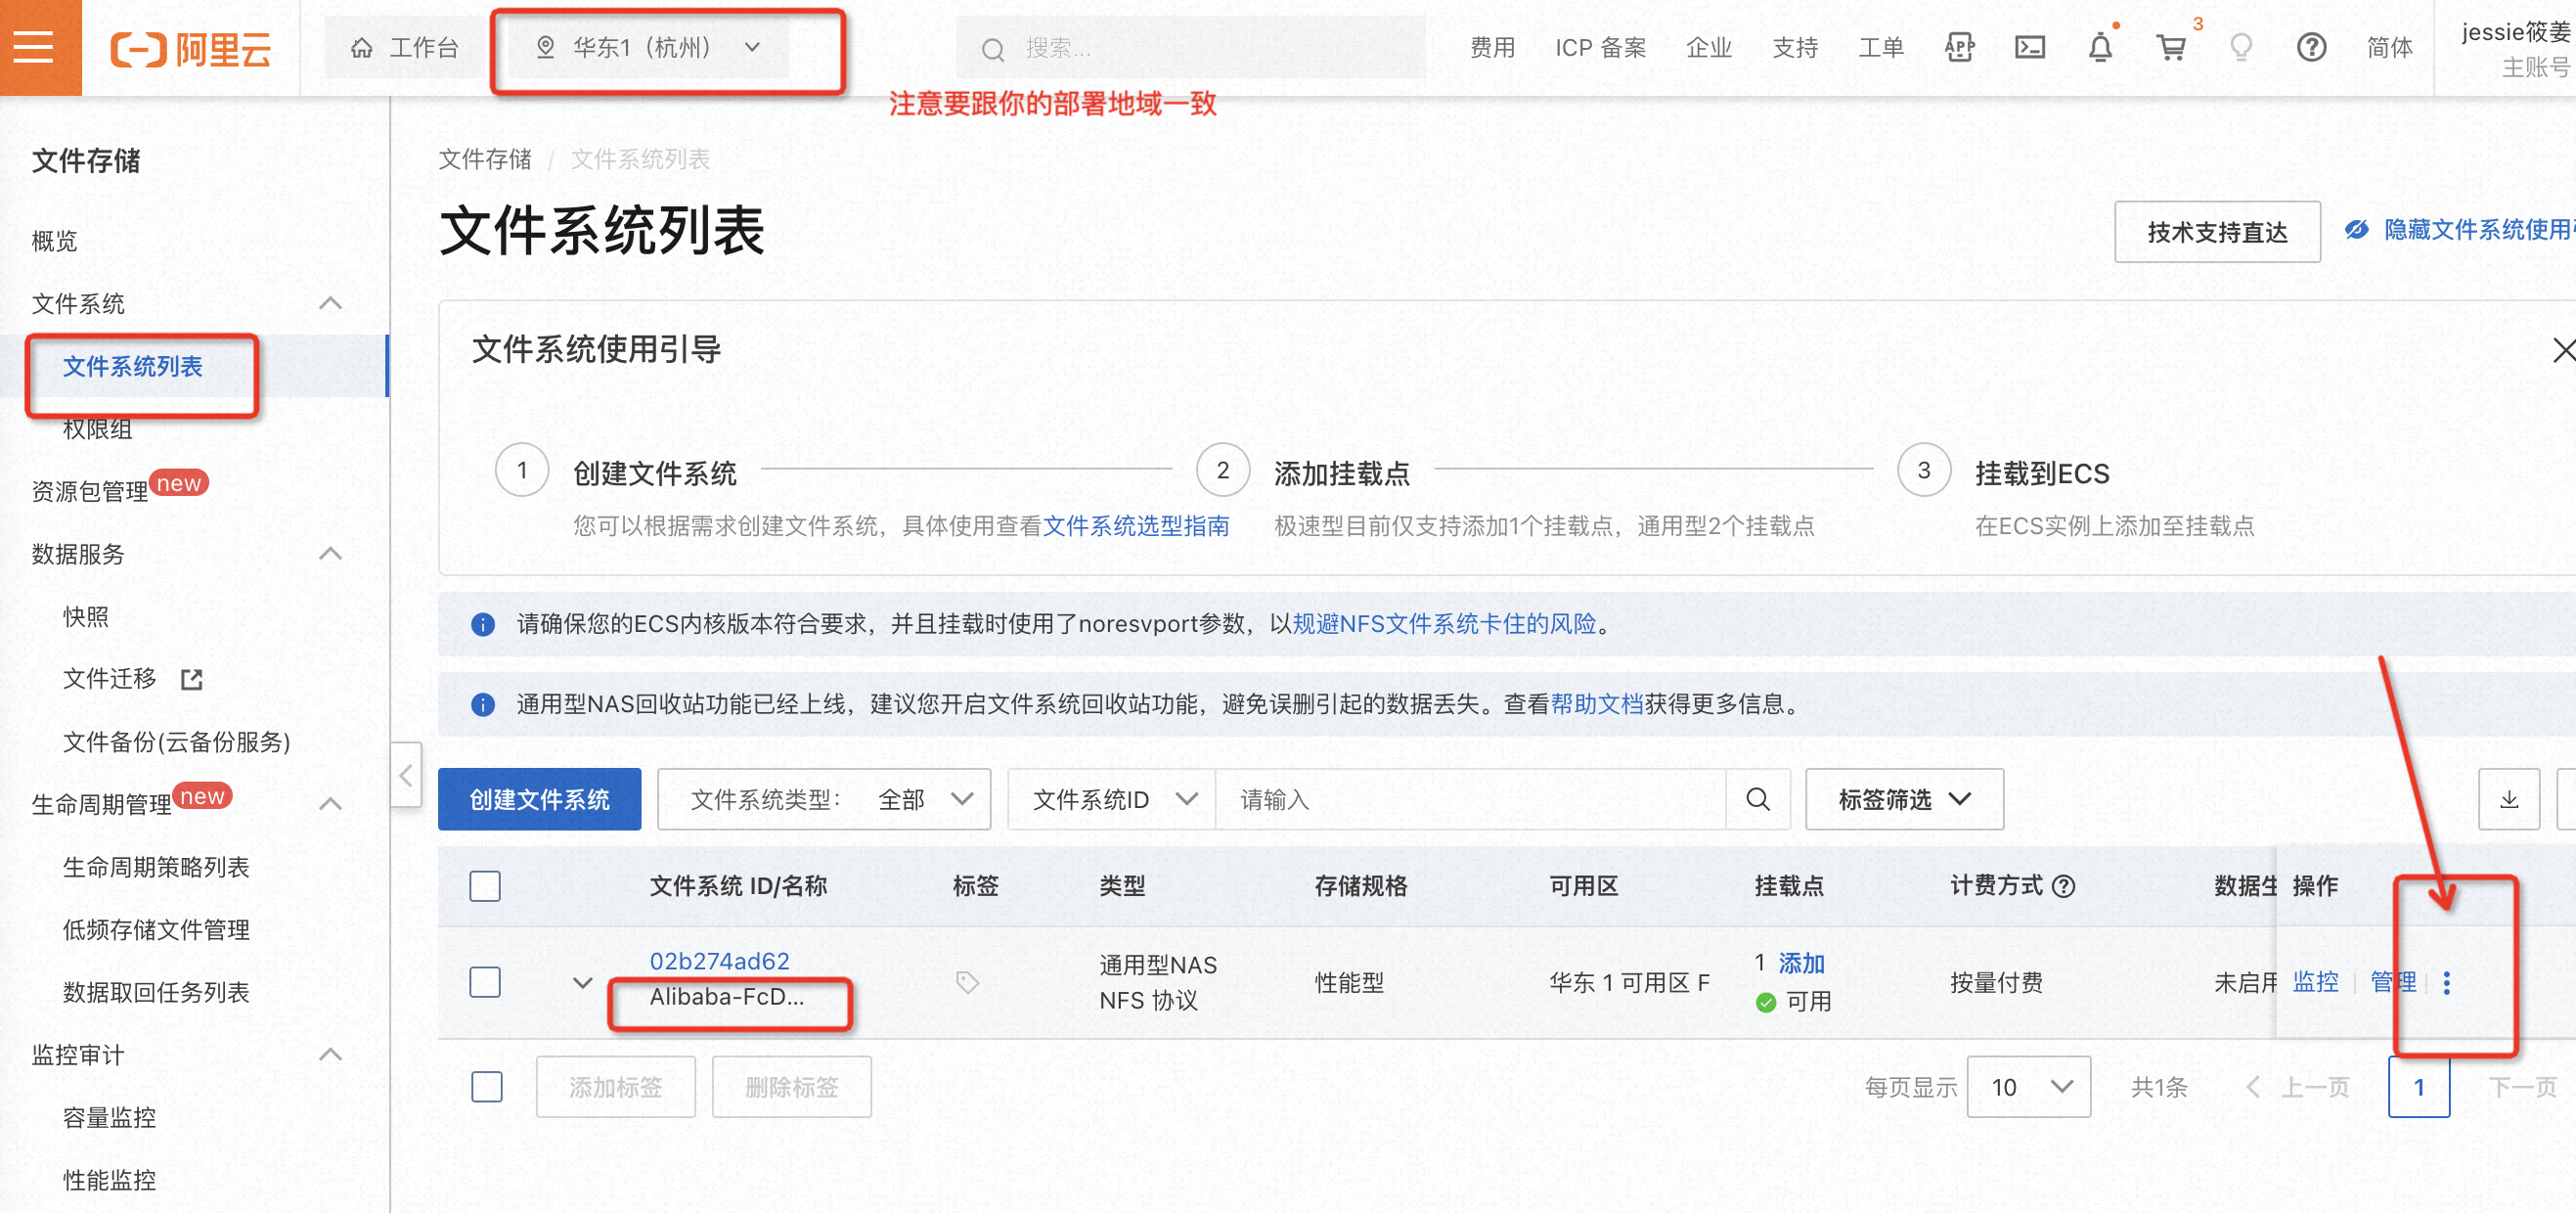Click the 请输入 file system search field

pos(1469,799)
